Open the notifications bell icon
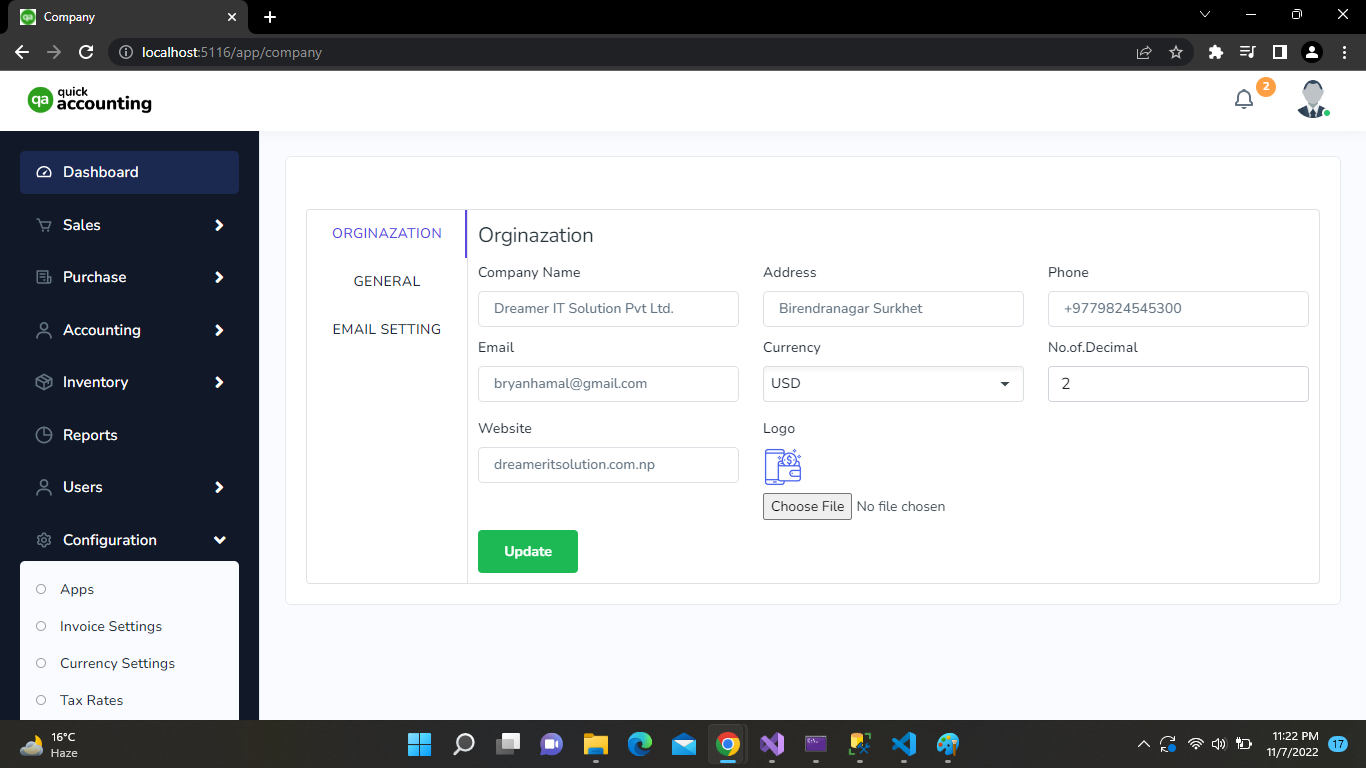 pos(1243,100)
